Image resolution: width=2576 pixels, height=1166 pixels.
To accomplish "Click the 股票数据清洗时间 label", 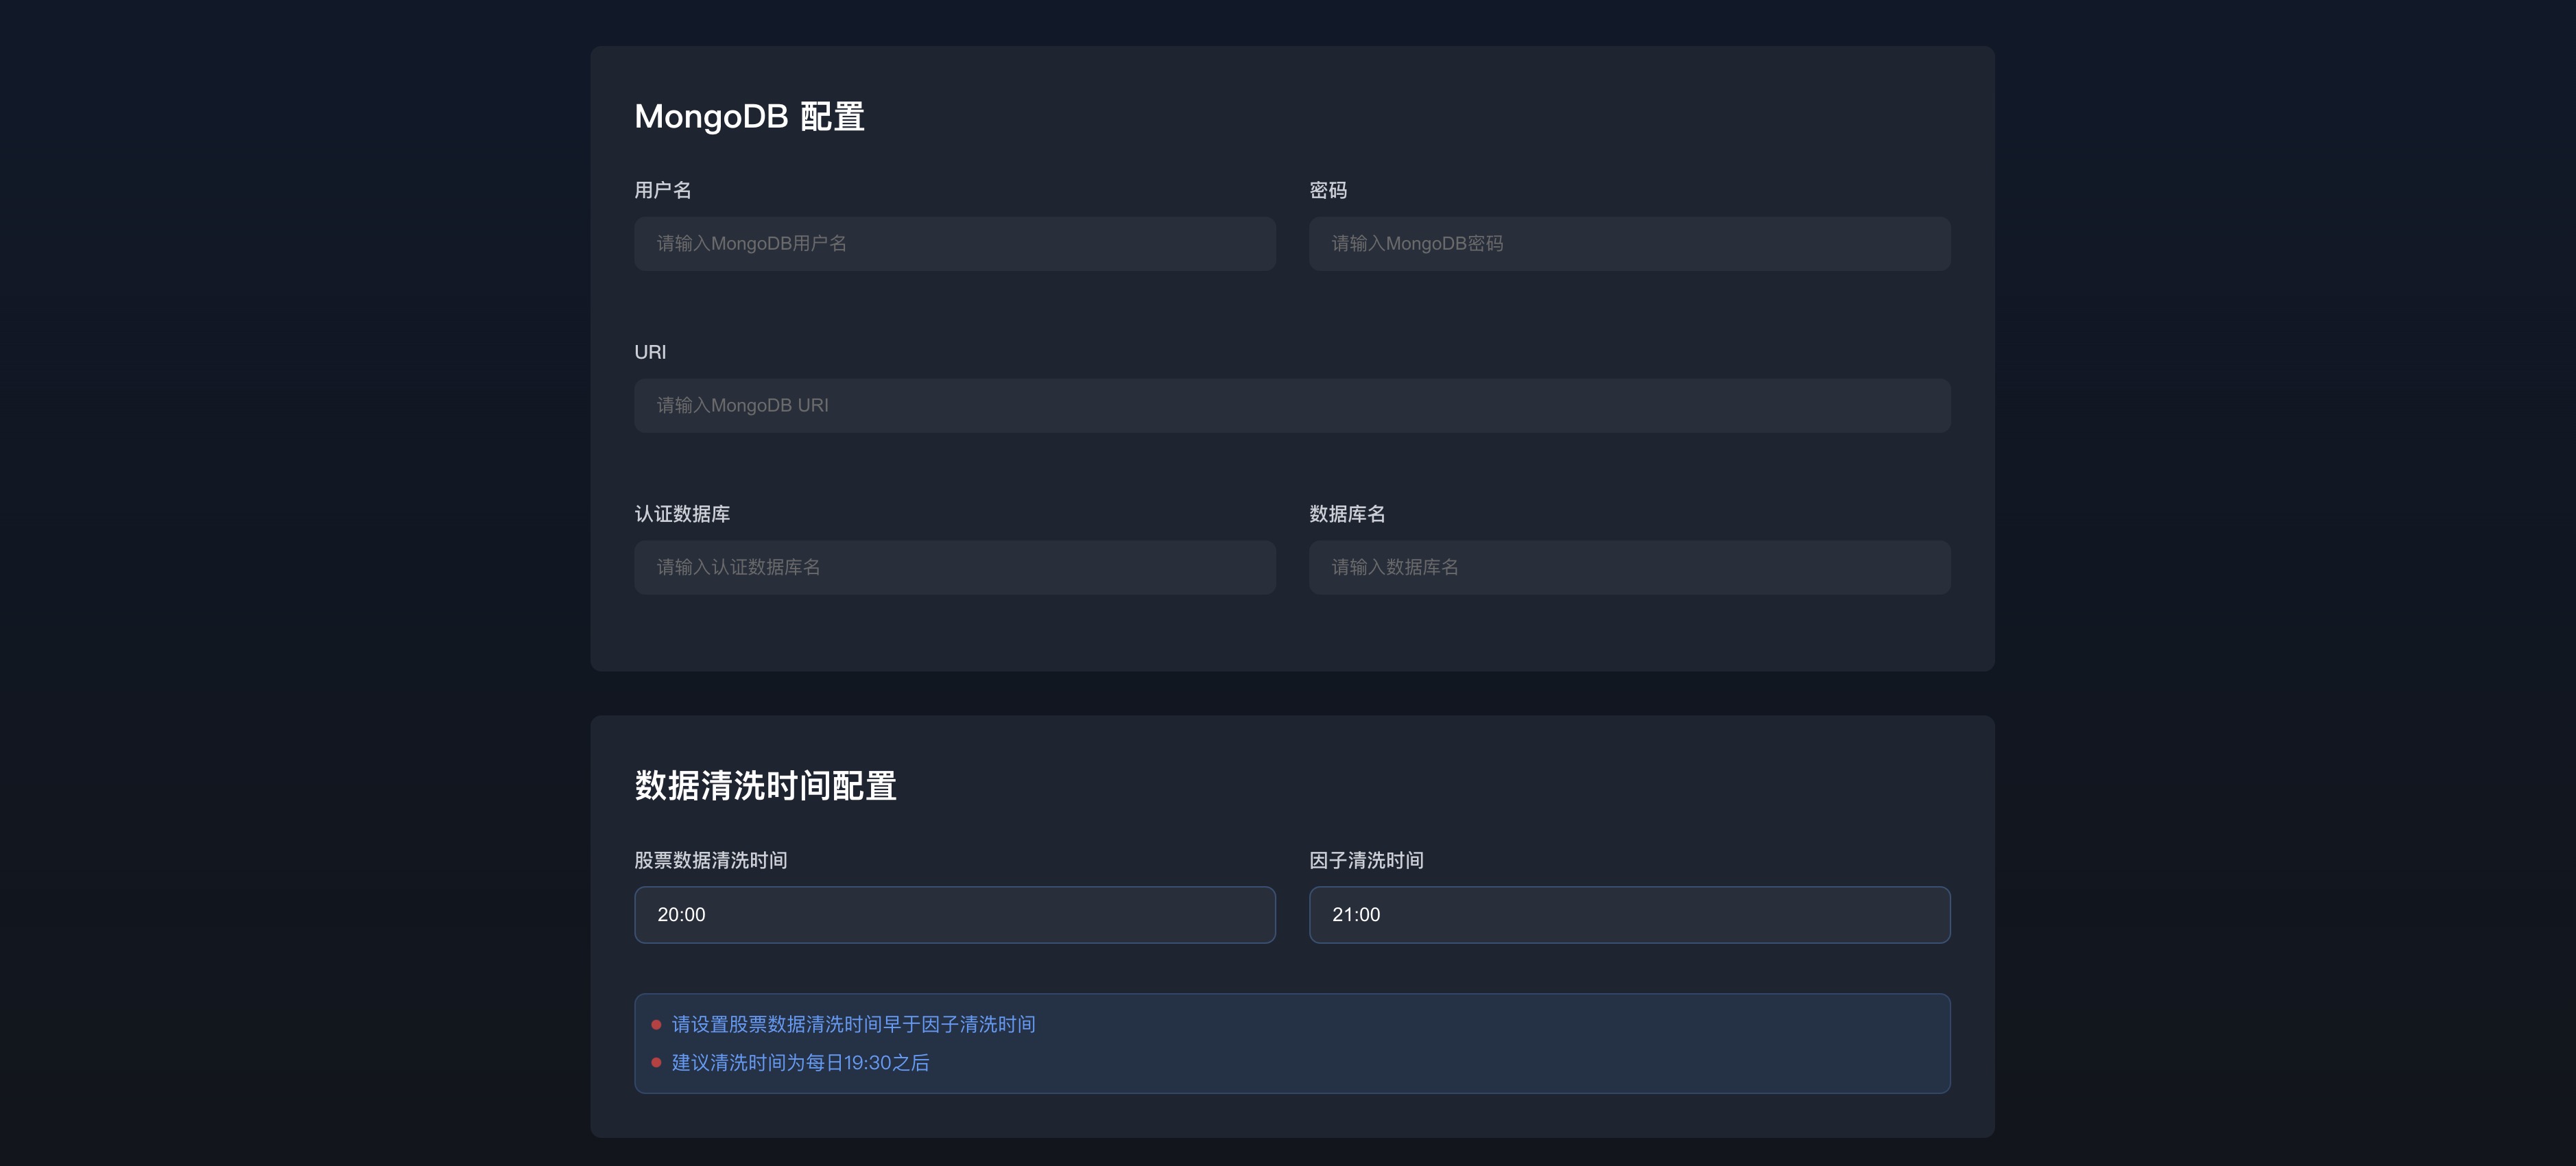I will pos(710,860).
